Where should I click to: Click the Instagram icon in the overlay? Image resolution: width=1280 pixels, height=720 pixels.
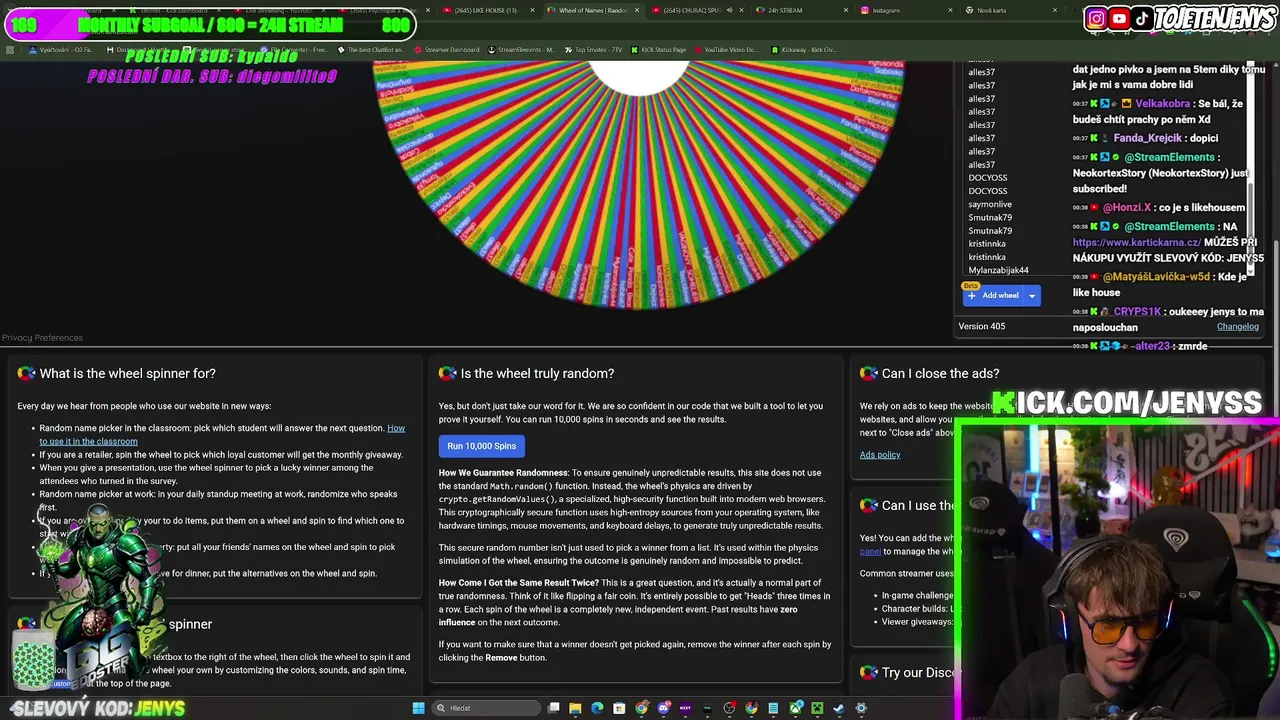click(1096, 18)
